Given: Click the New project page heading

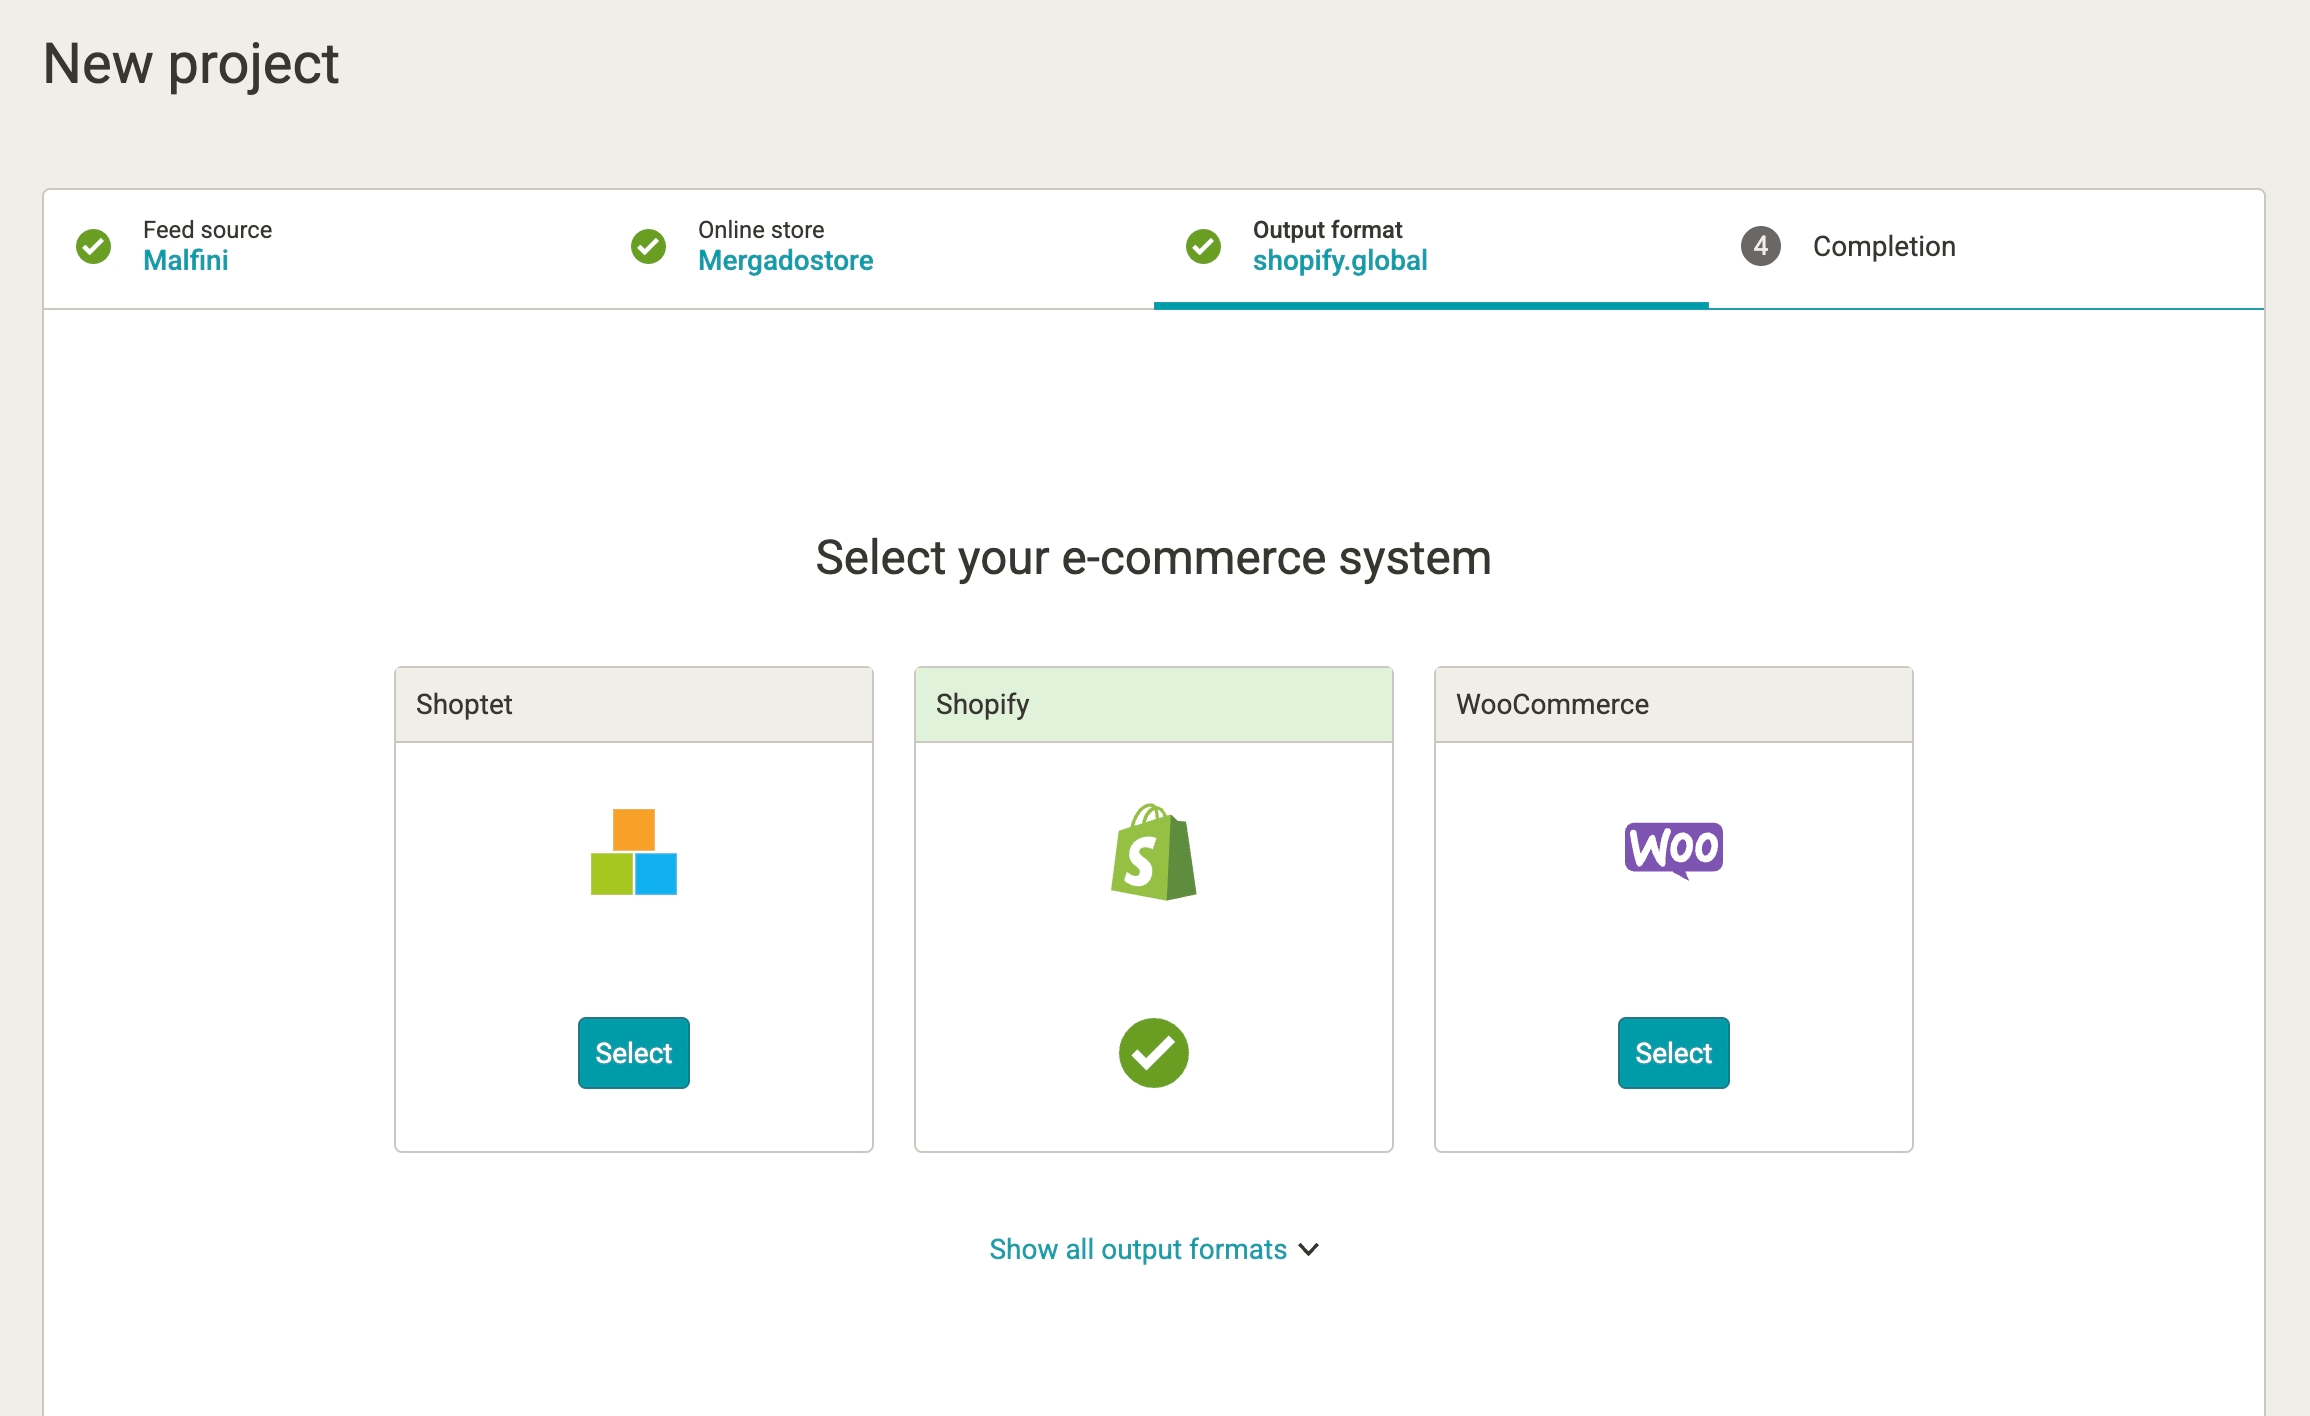Looking at the screenshot, I should [x=191, y=66].
